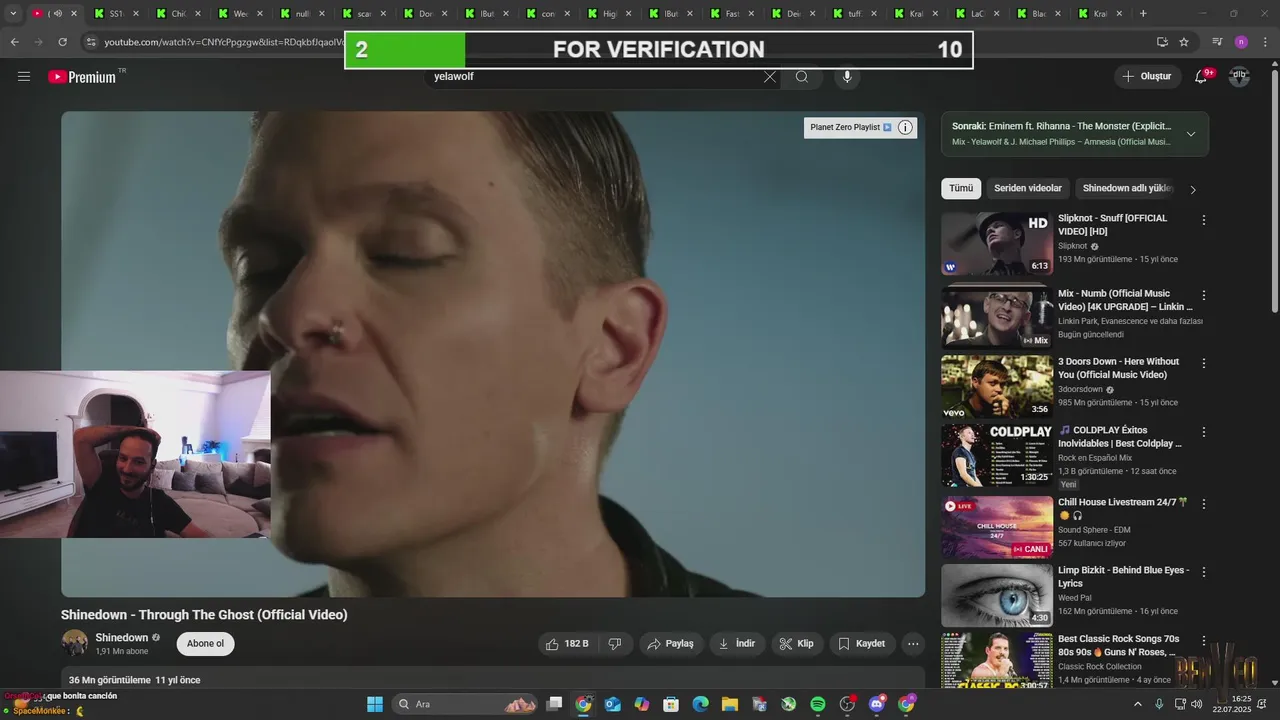
Task: Click the Shinedown video player
Action: tap(493, 354)
